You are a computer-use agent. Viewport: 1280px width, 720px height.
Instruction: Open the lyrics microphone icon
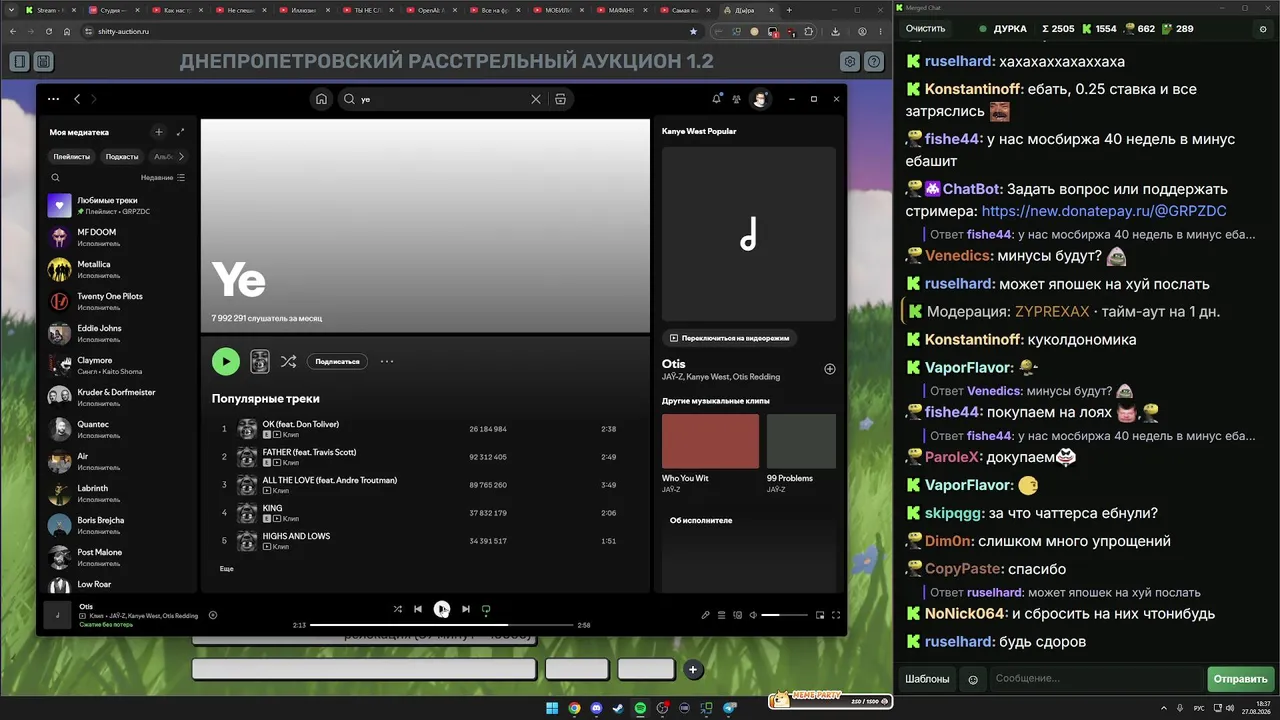[705, 615]
